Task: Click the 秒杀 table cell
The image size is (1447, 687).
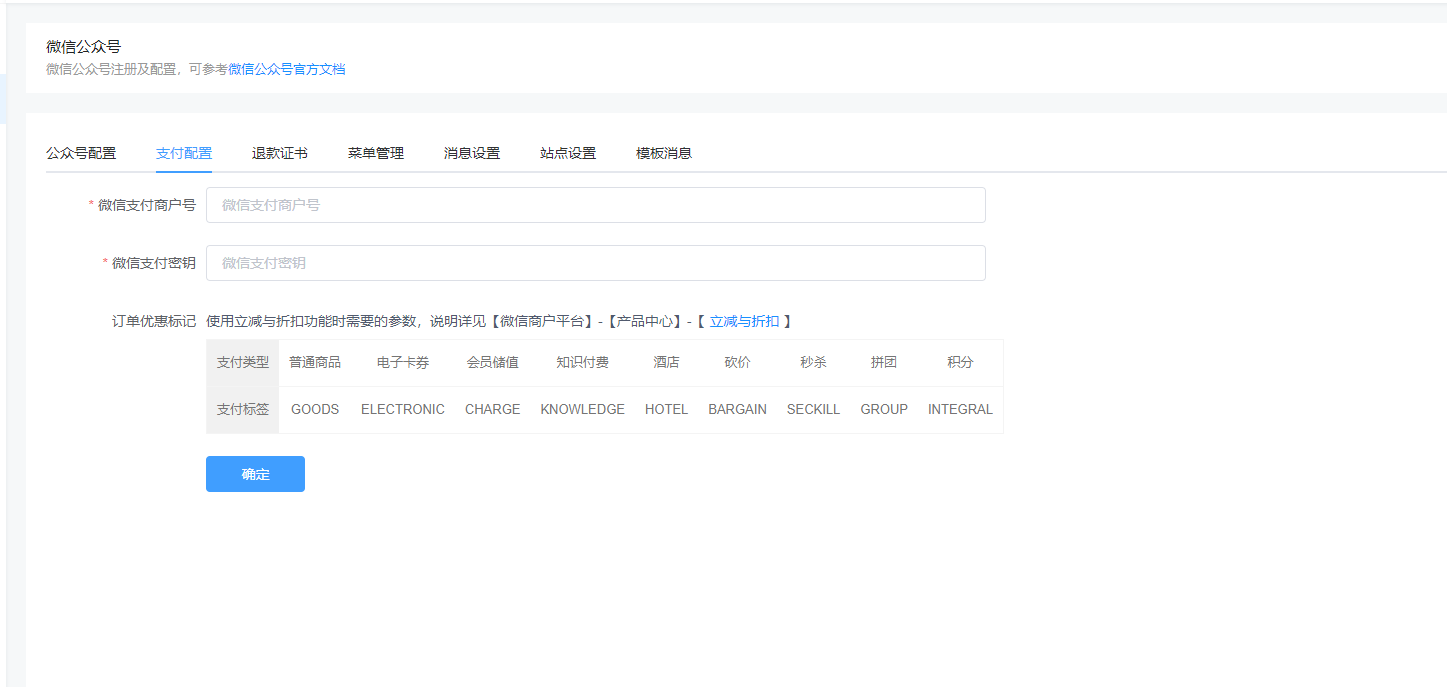Action: pos(813,362)
